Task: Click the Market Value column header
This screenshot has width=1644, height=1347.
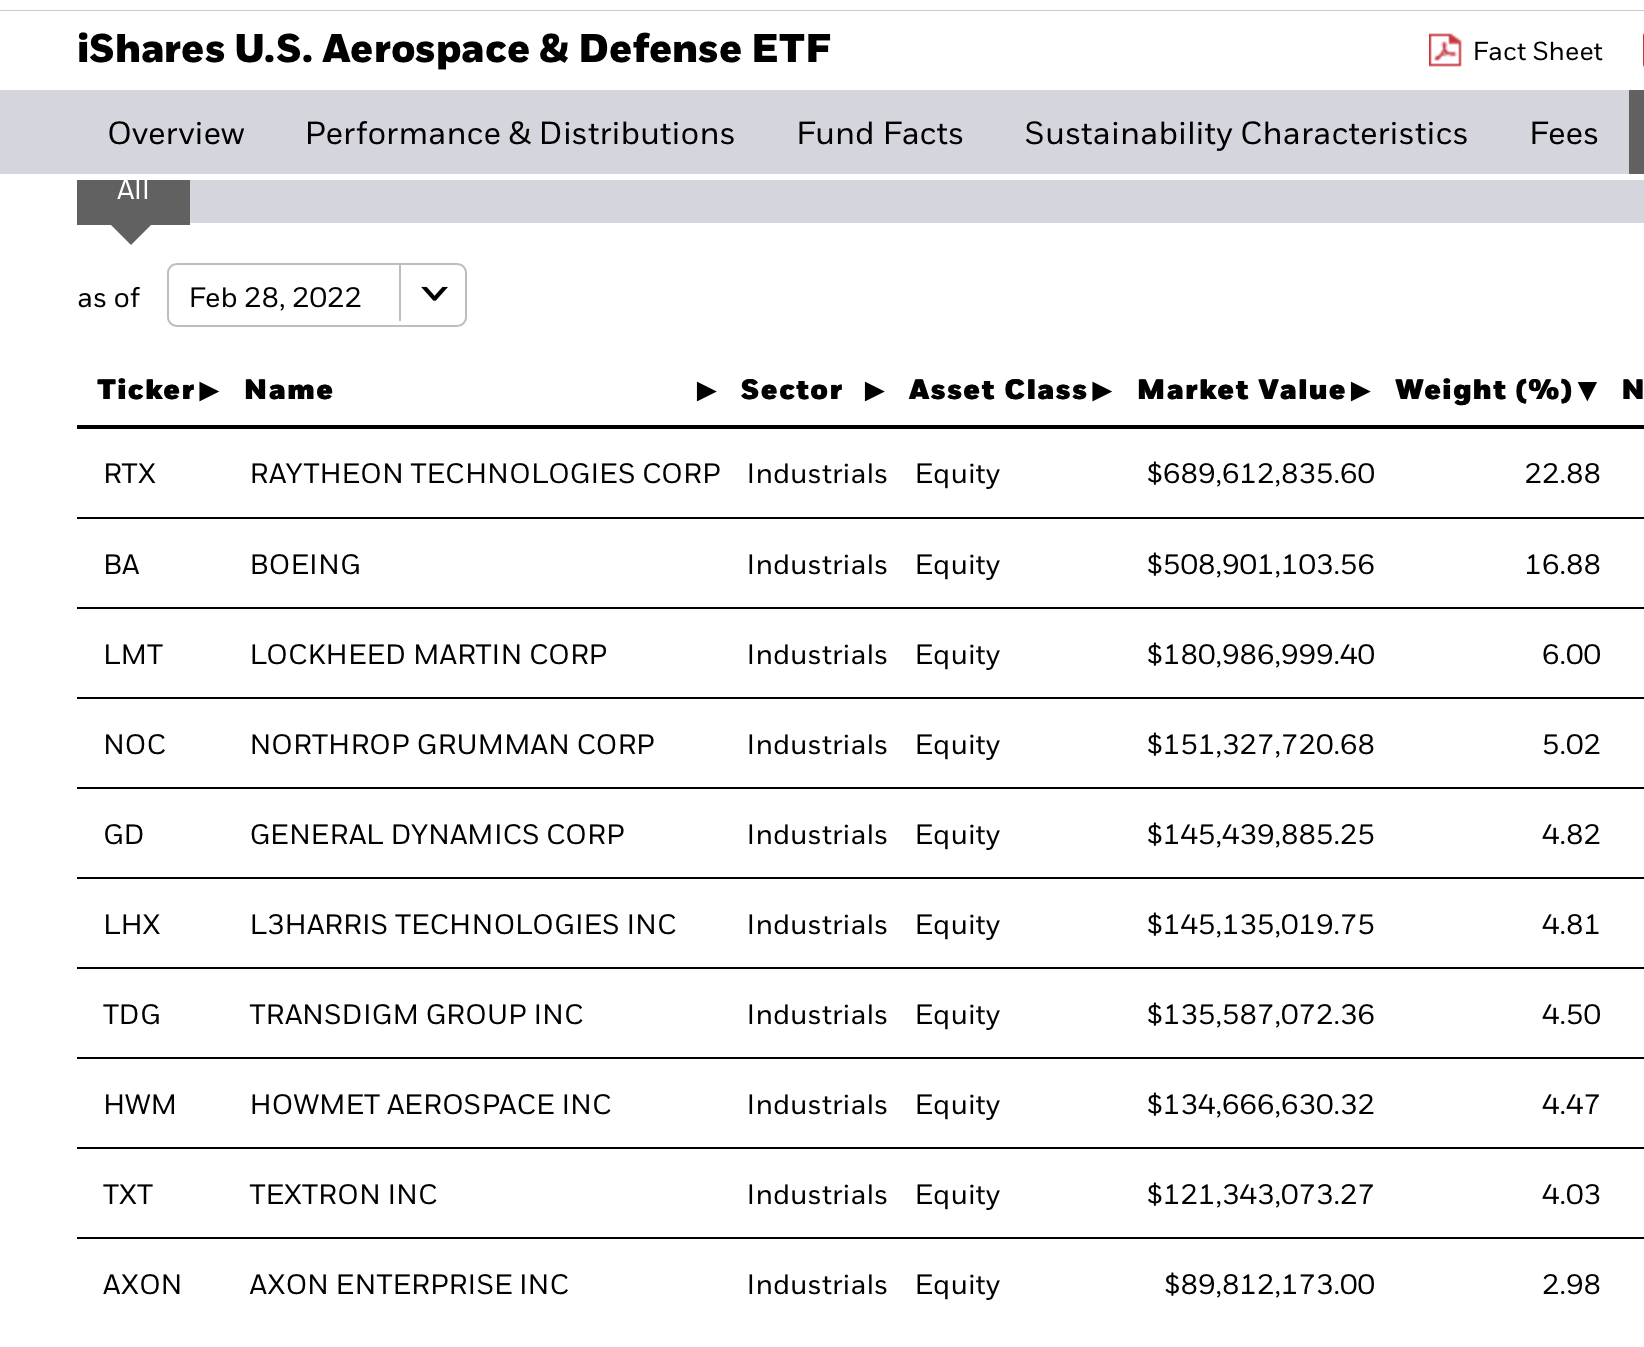Action: pyautogui.click(x=1242, y=390)
